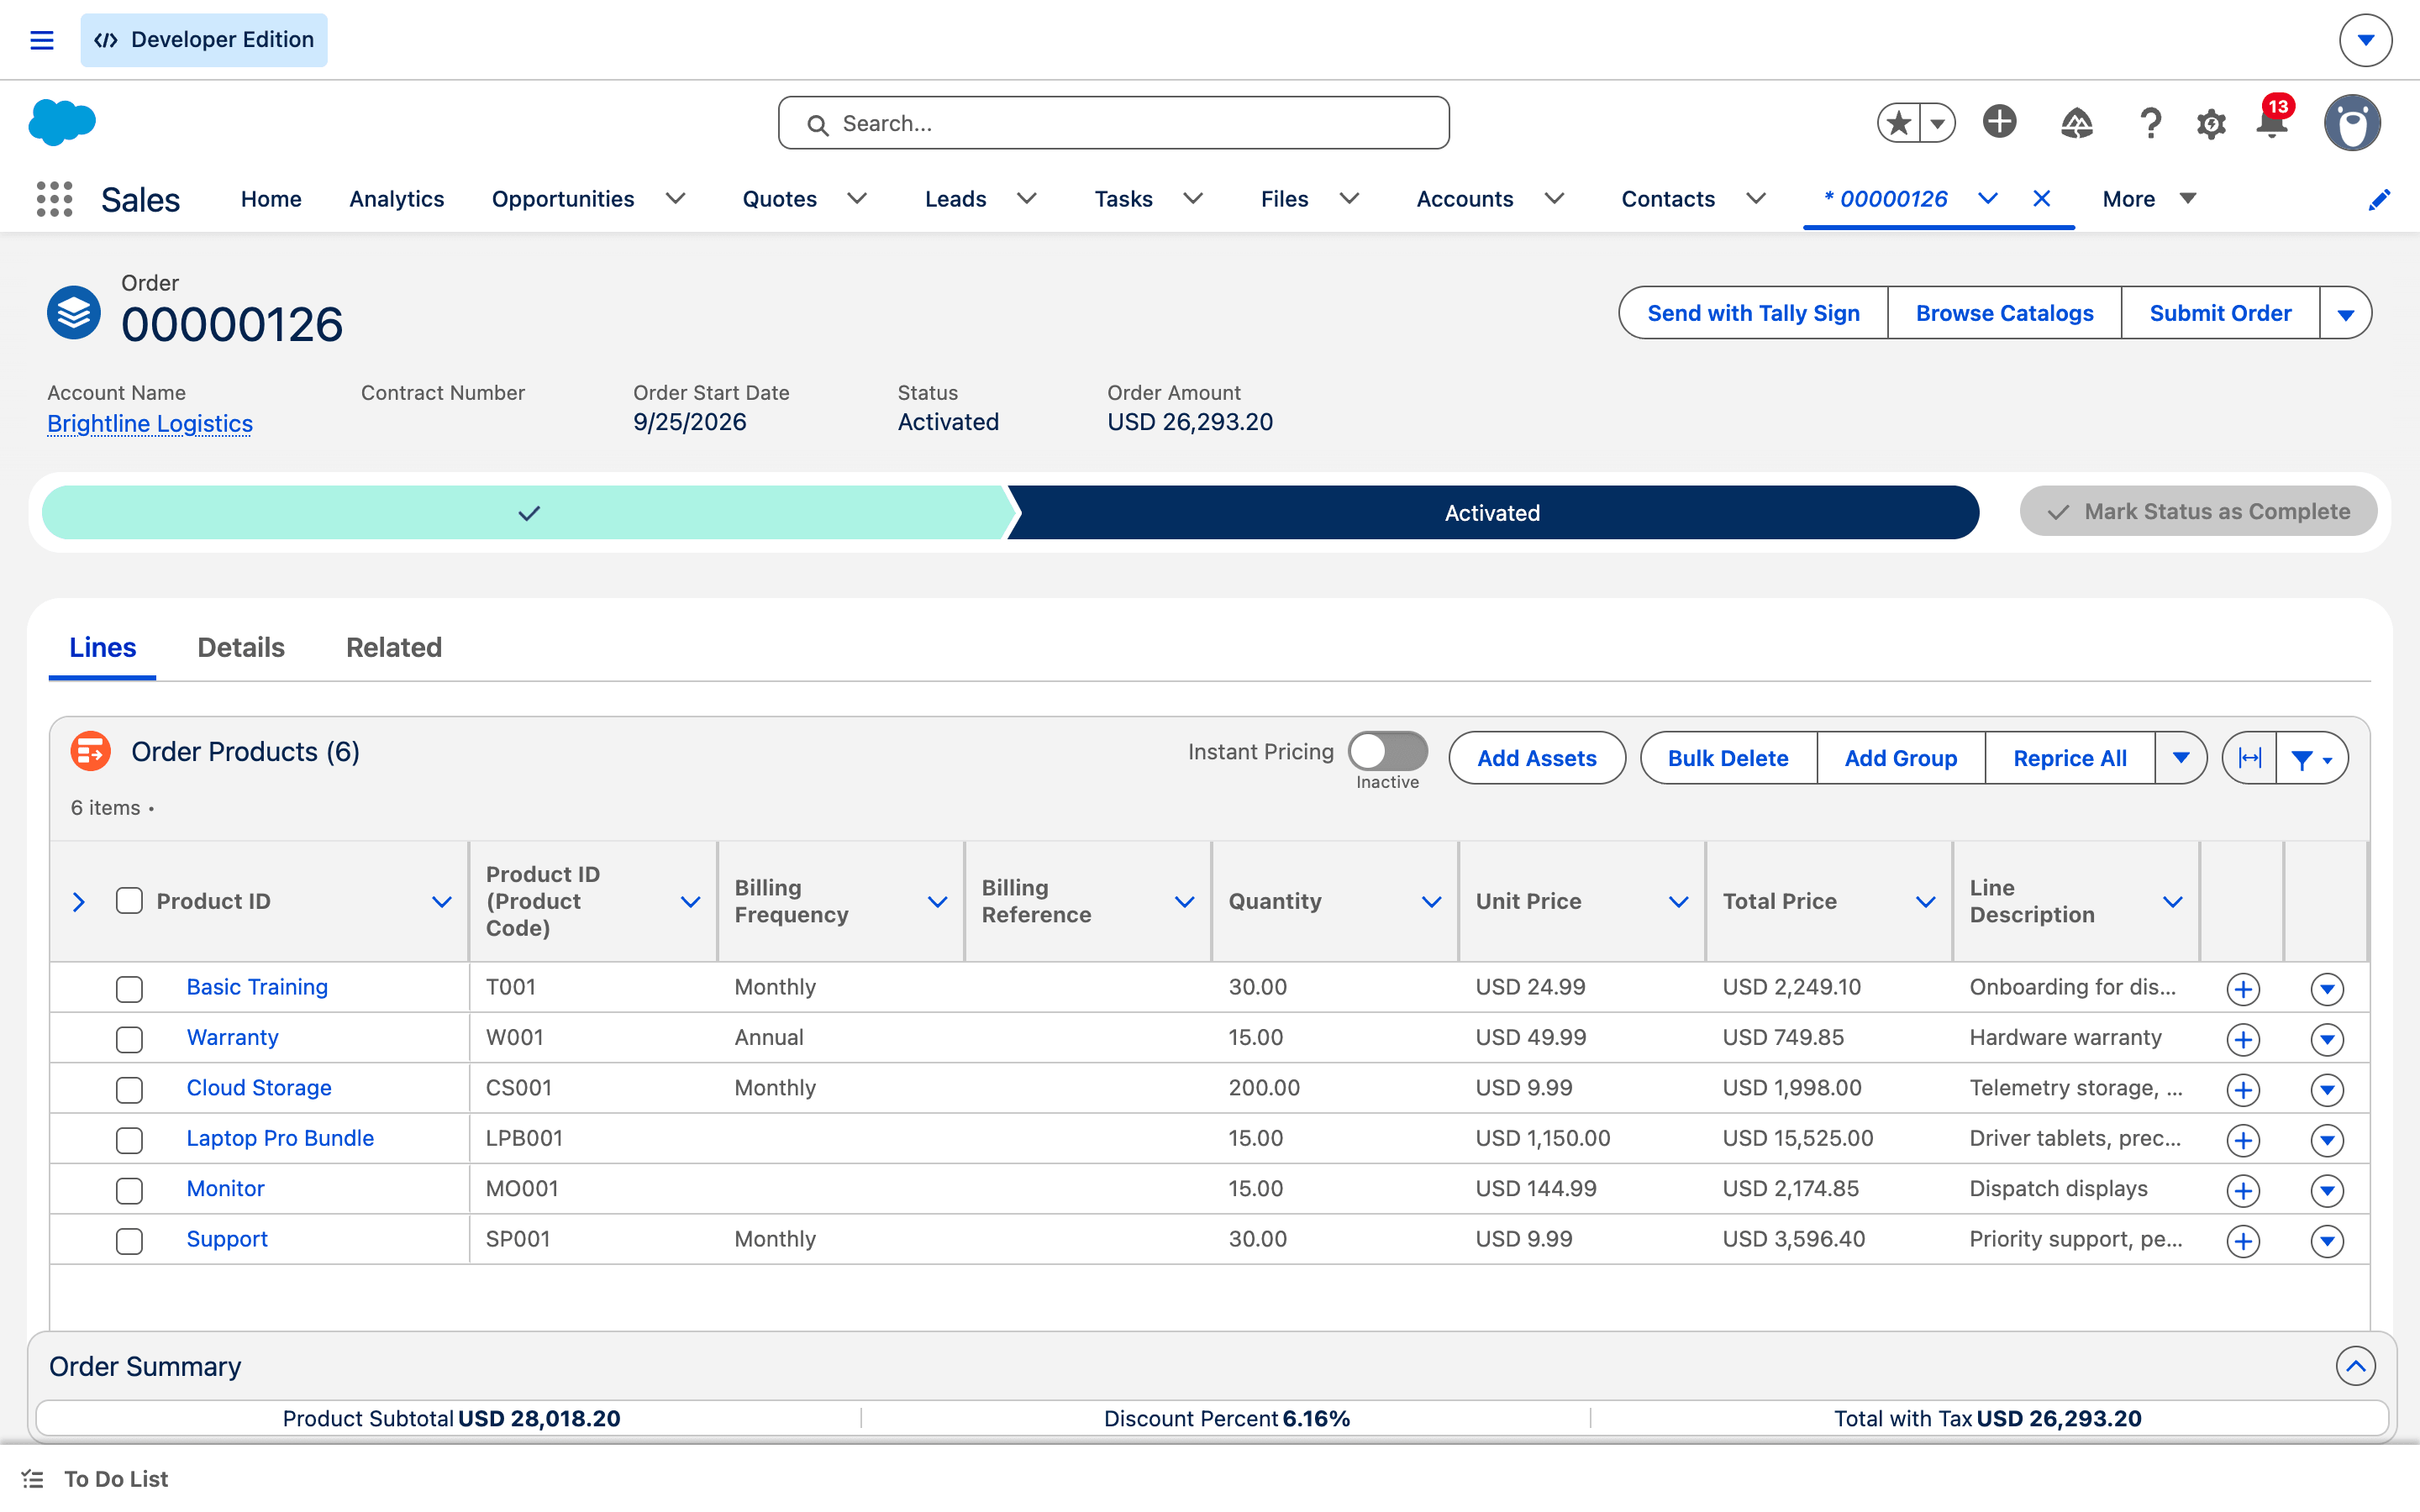This screenshot has height=1512, width=2420.
Task: Open the App Launcher grid icon
Action: (x=54, y=199)
